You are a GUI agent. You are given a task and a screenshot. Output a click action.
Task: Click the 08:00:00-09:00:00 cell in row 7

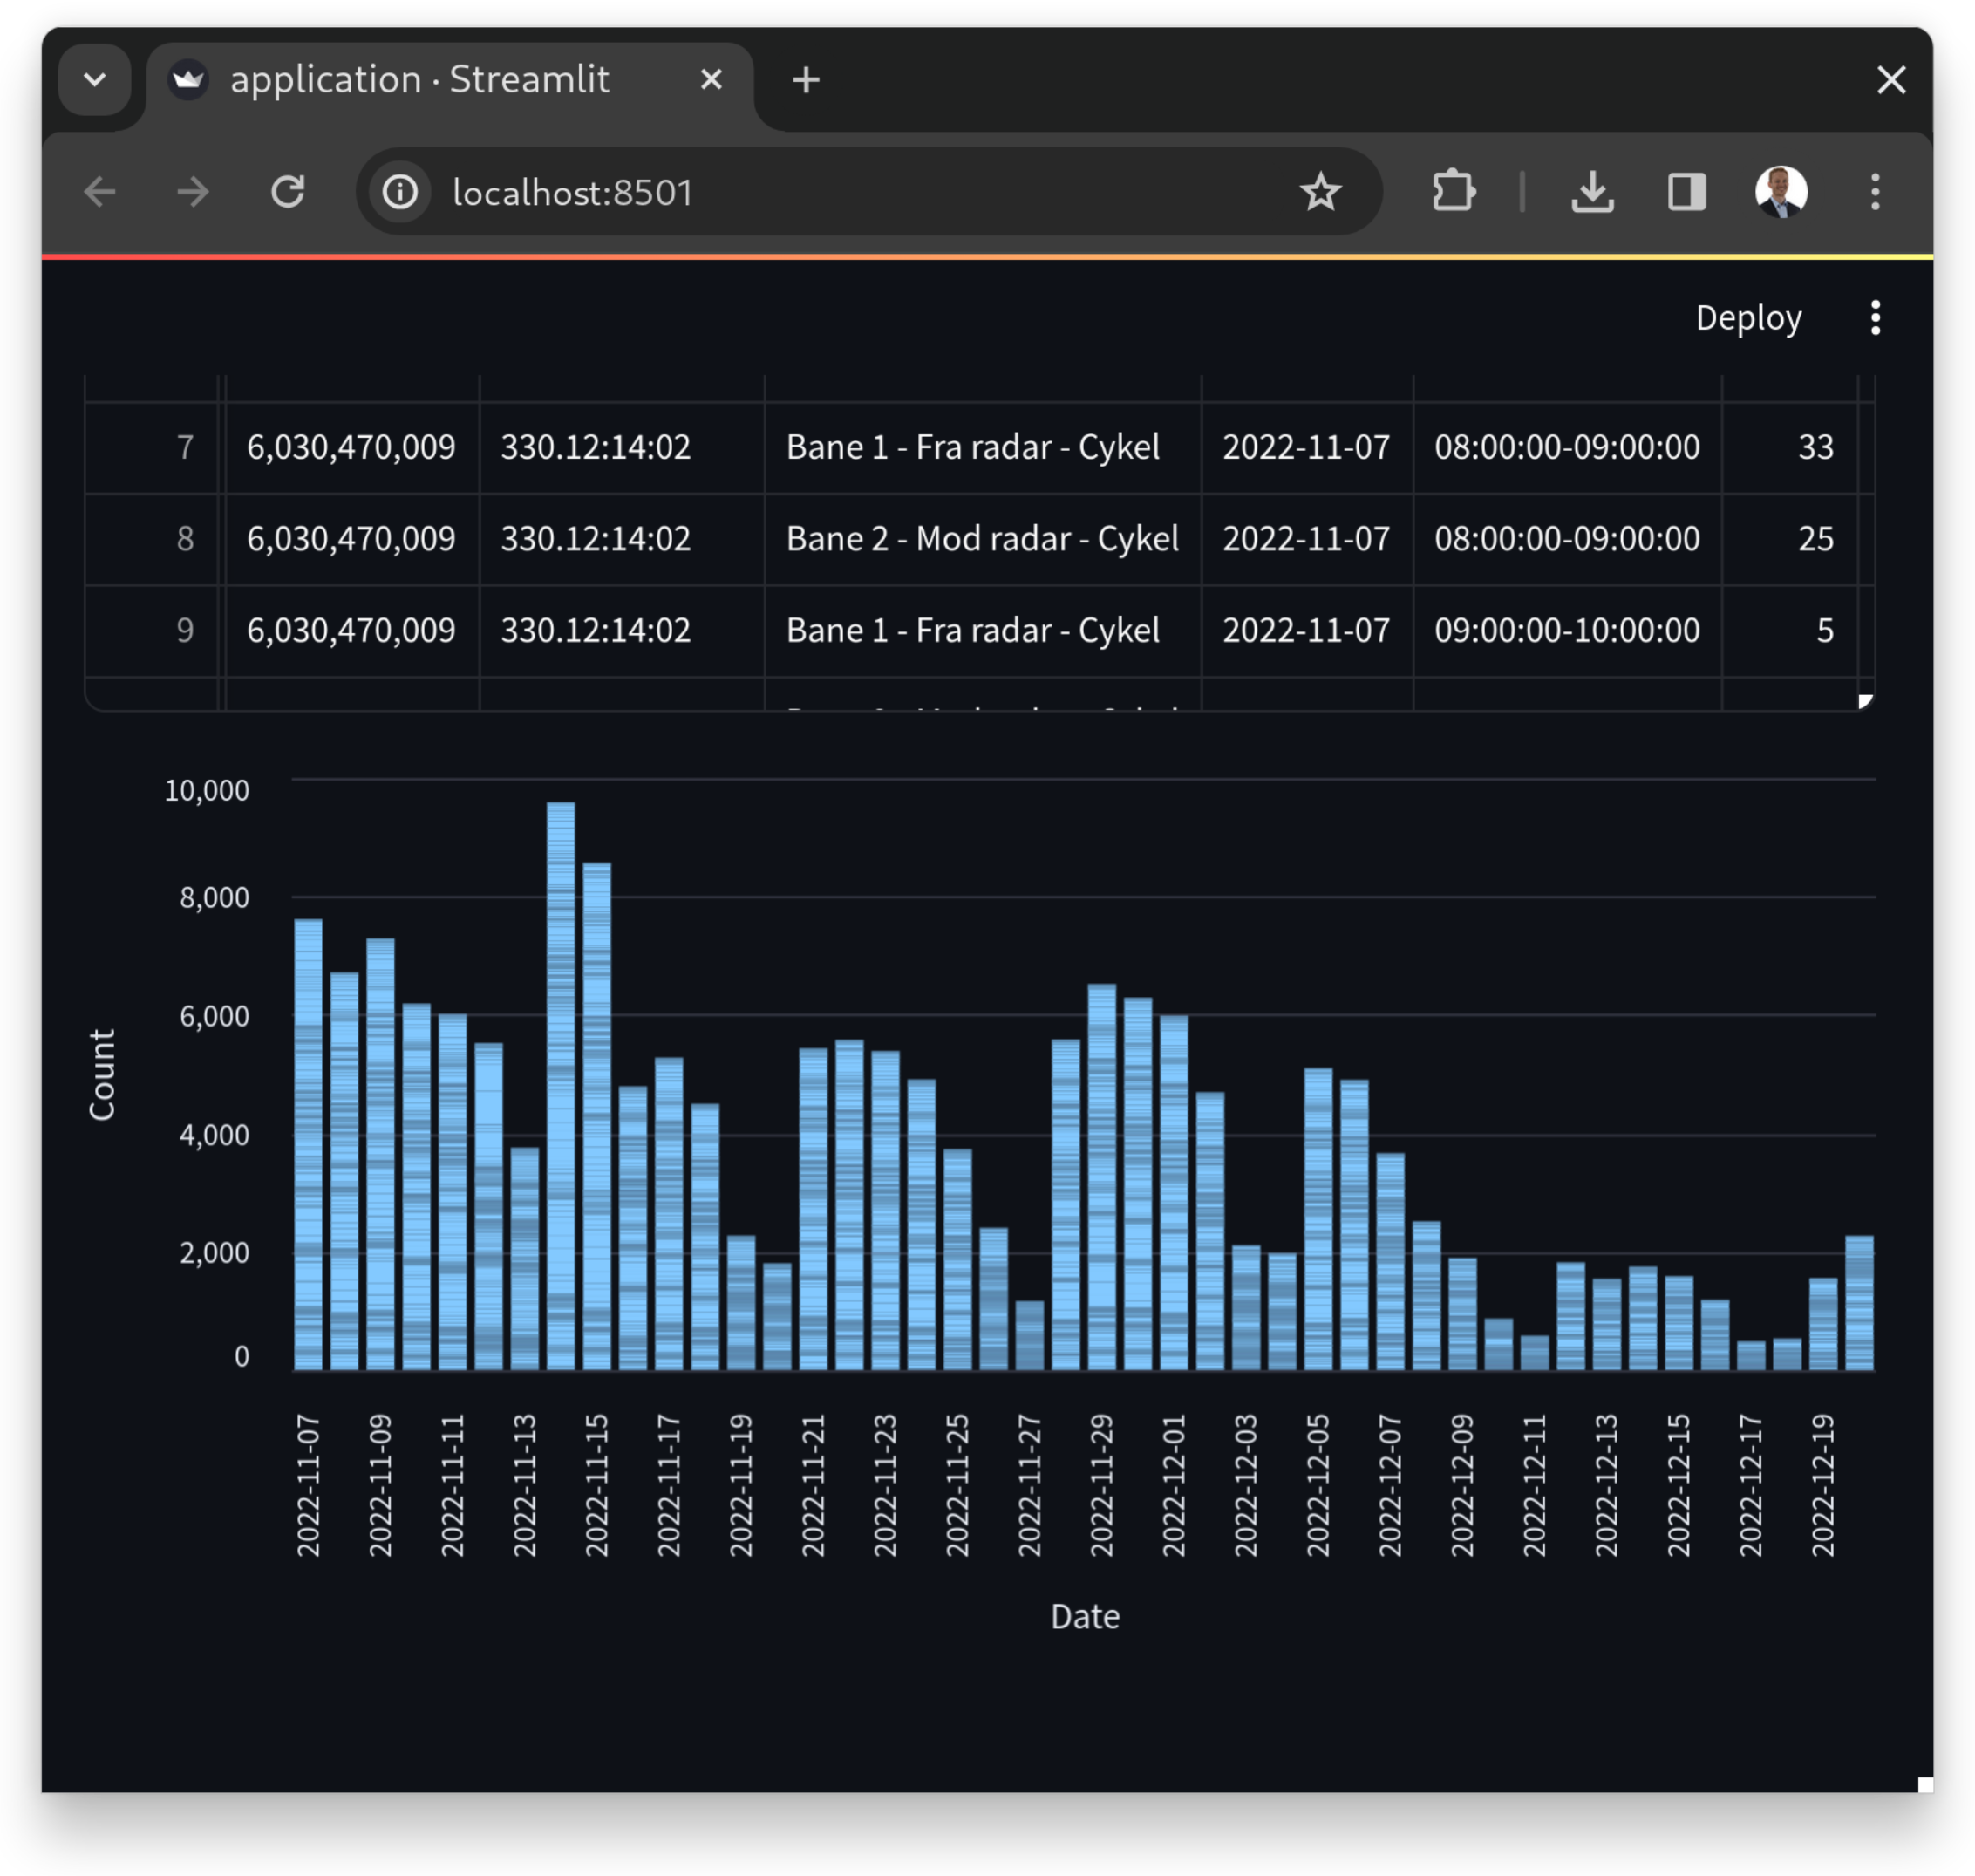coord(1567,447)
